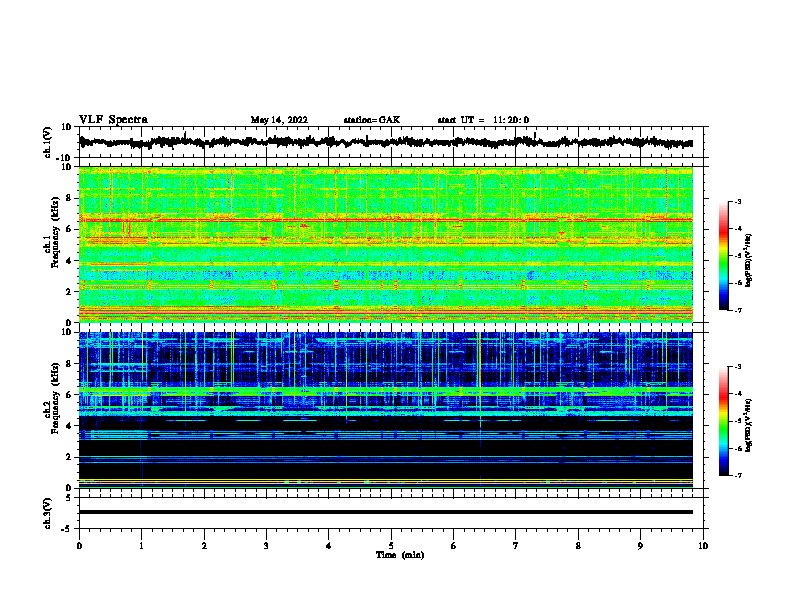Click time axis tick label "2"

tap(204, 546)
